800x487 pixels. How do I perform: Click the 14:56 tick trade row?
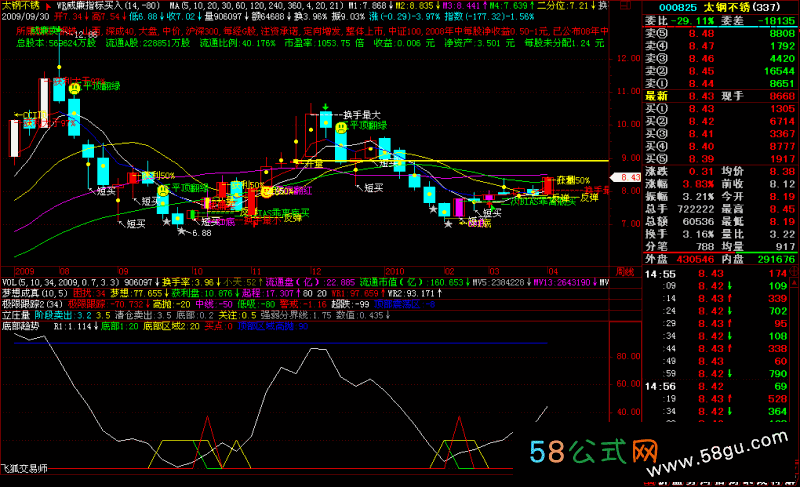716,387
